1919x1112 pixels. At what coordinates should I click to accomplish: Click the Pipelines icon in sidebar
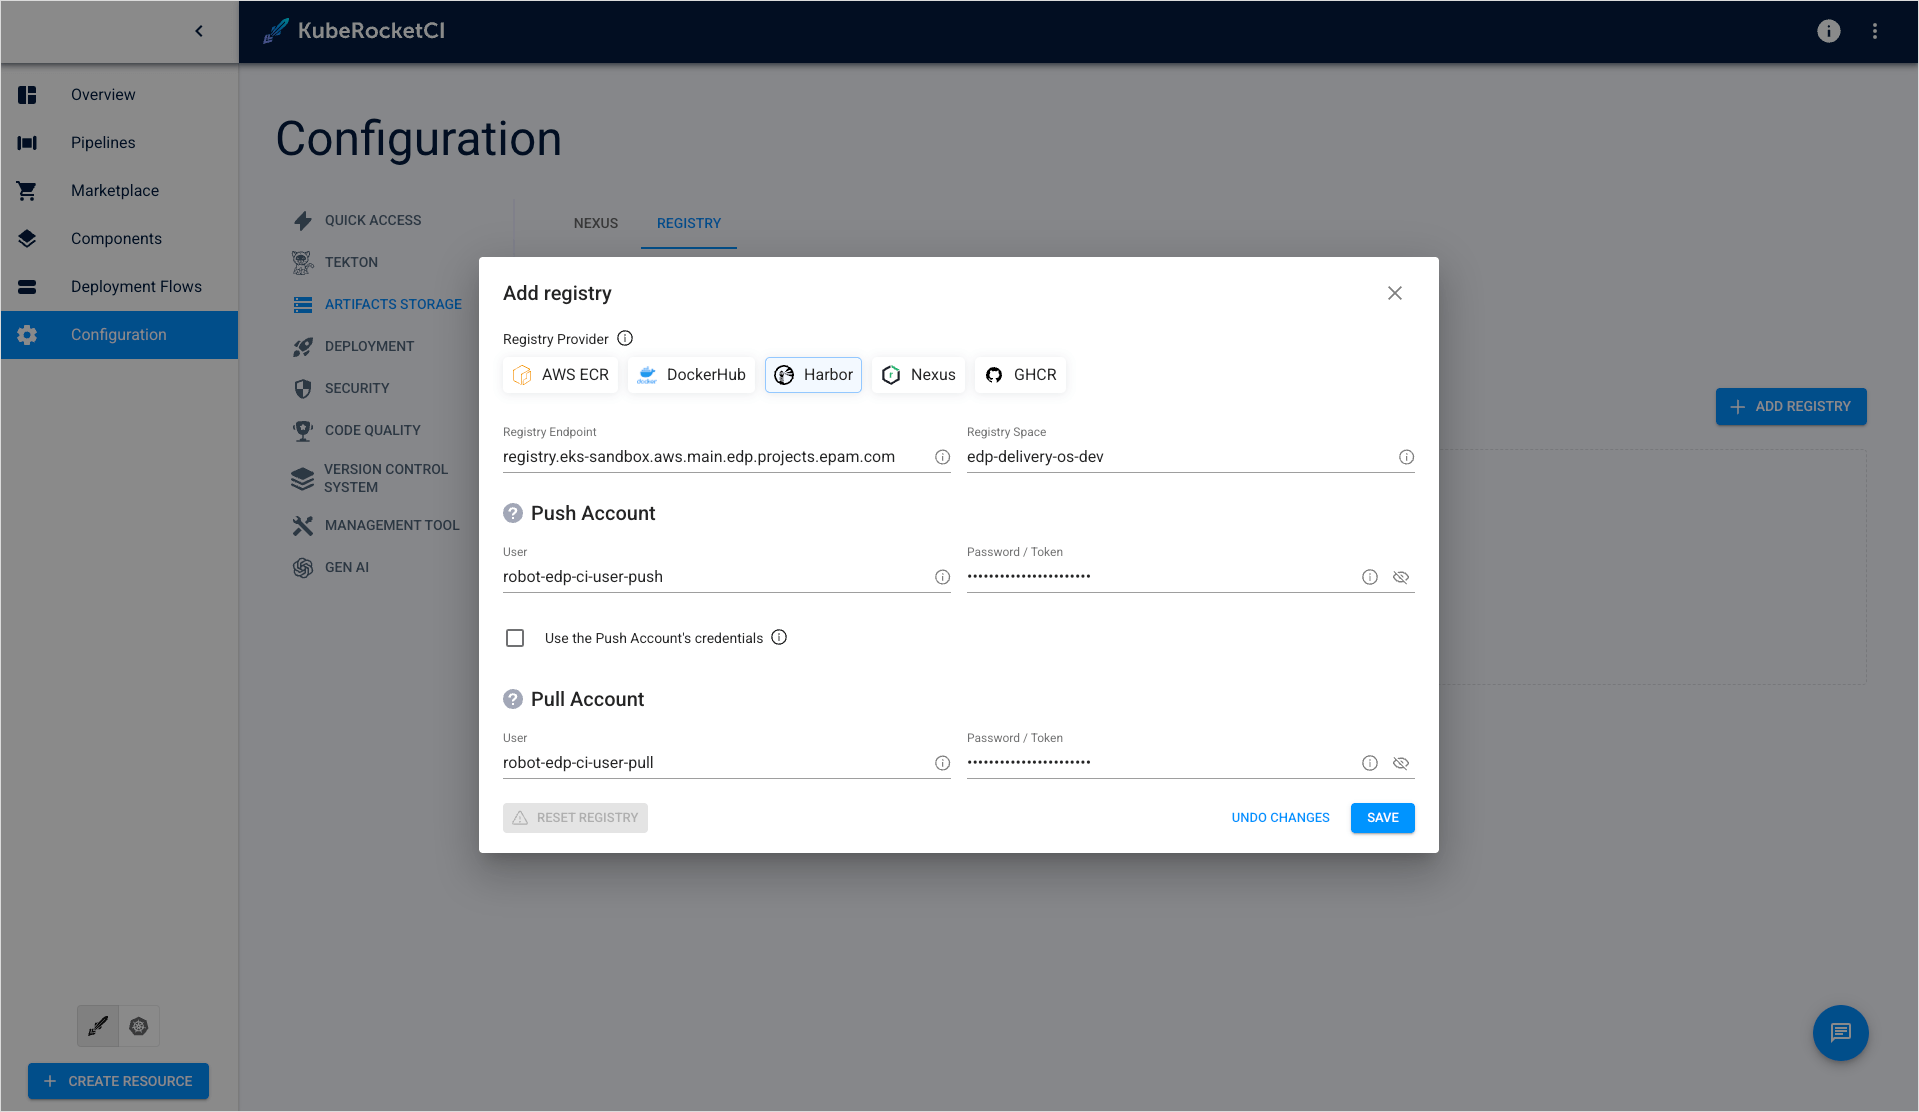27,143
